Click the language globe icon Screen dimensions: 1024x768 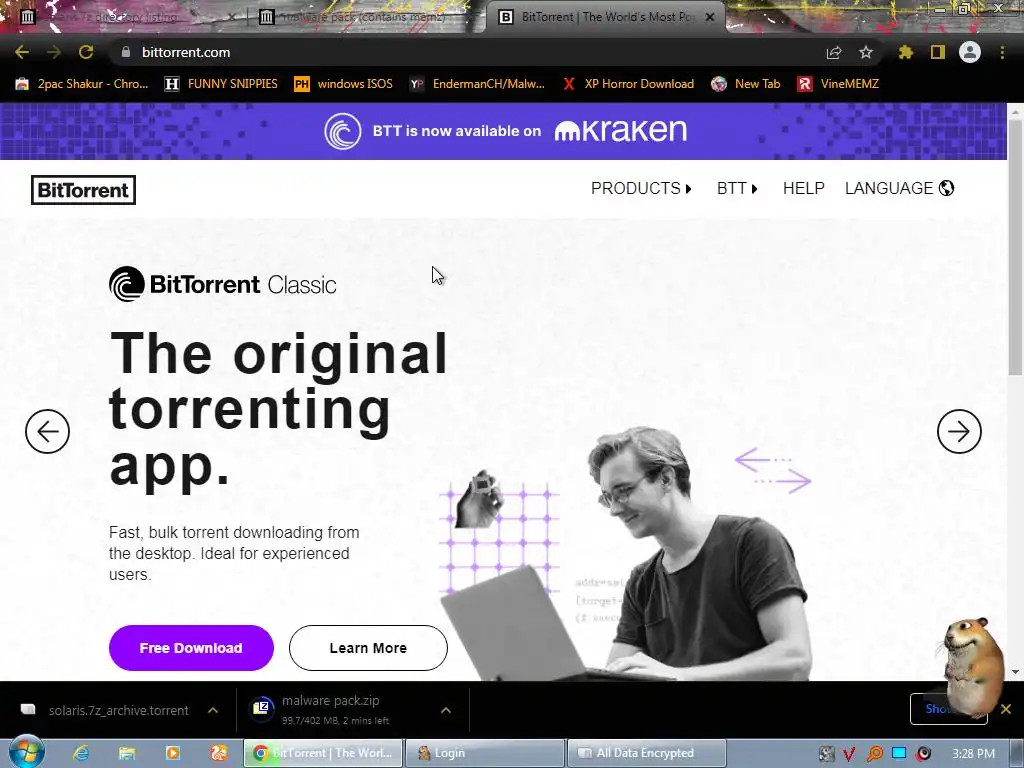click(946, 188)
